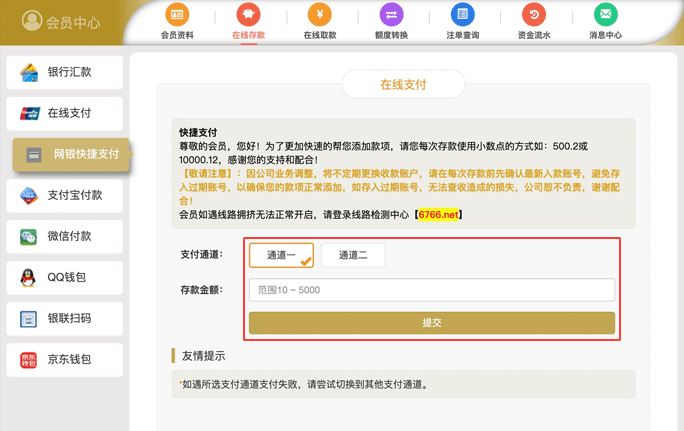Open the 会员资料 profile icon
Viewport: 684px width, 431px height.
177,15
